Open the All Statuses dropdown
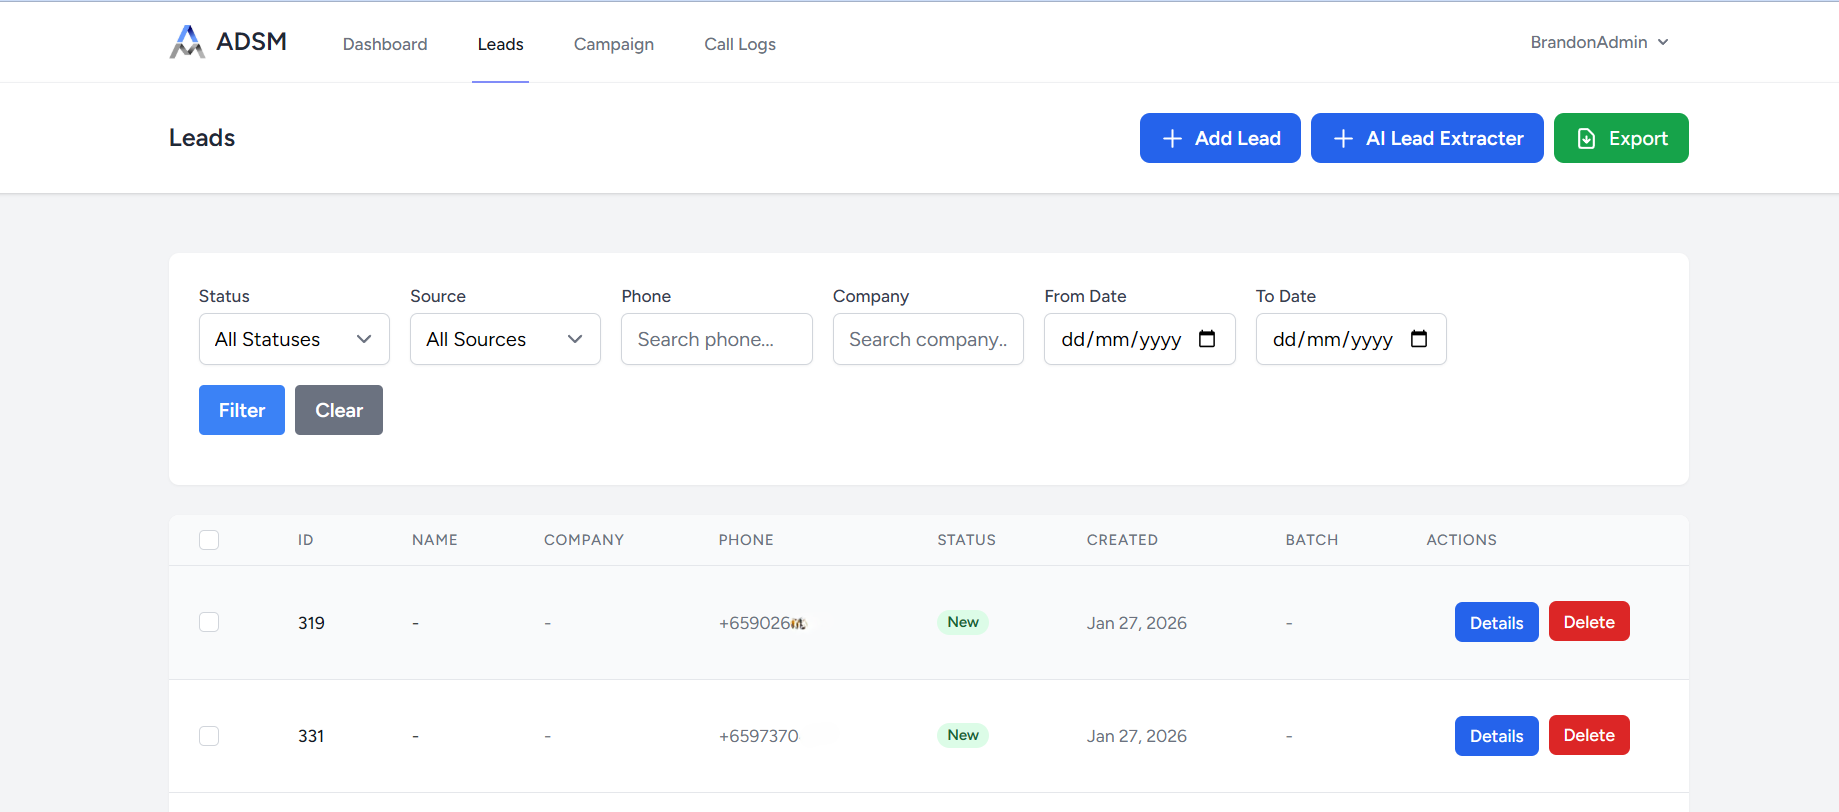 [294, 339]
